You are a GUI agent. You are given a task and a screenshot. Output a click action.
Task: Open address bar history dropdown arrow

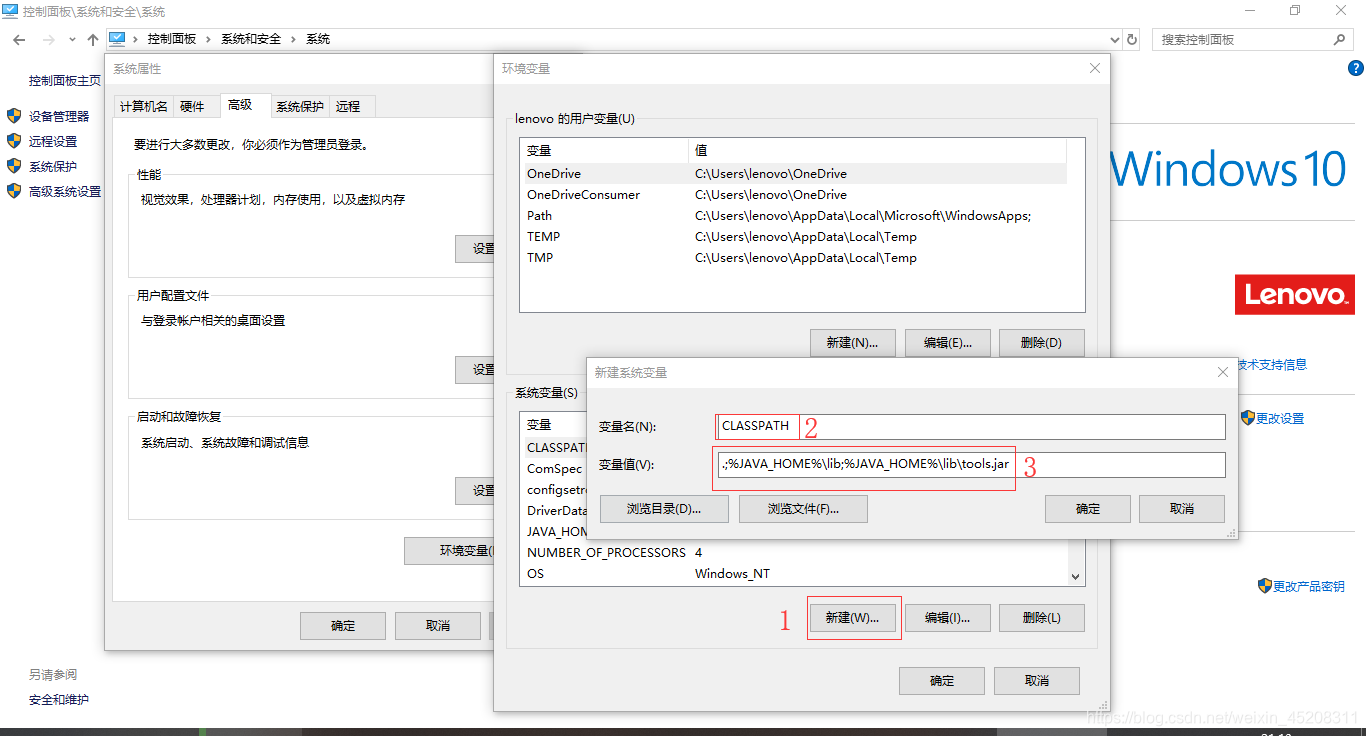pos(1115,39)
